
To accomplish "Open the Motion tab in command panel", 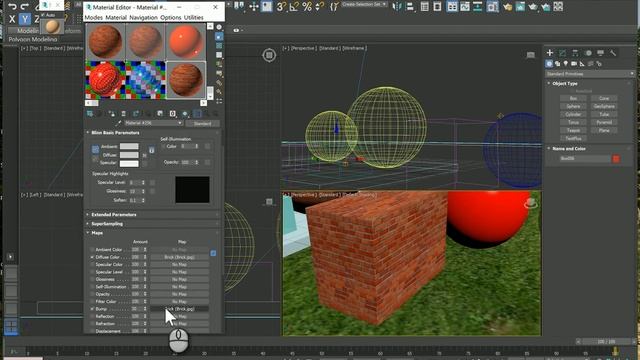I will point(588,53).
